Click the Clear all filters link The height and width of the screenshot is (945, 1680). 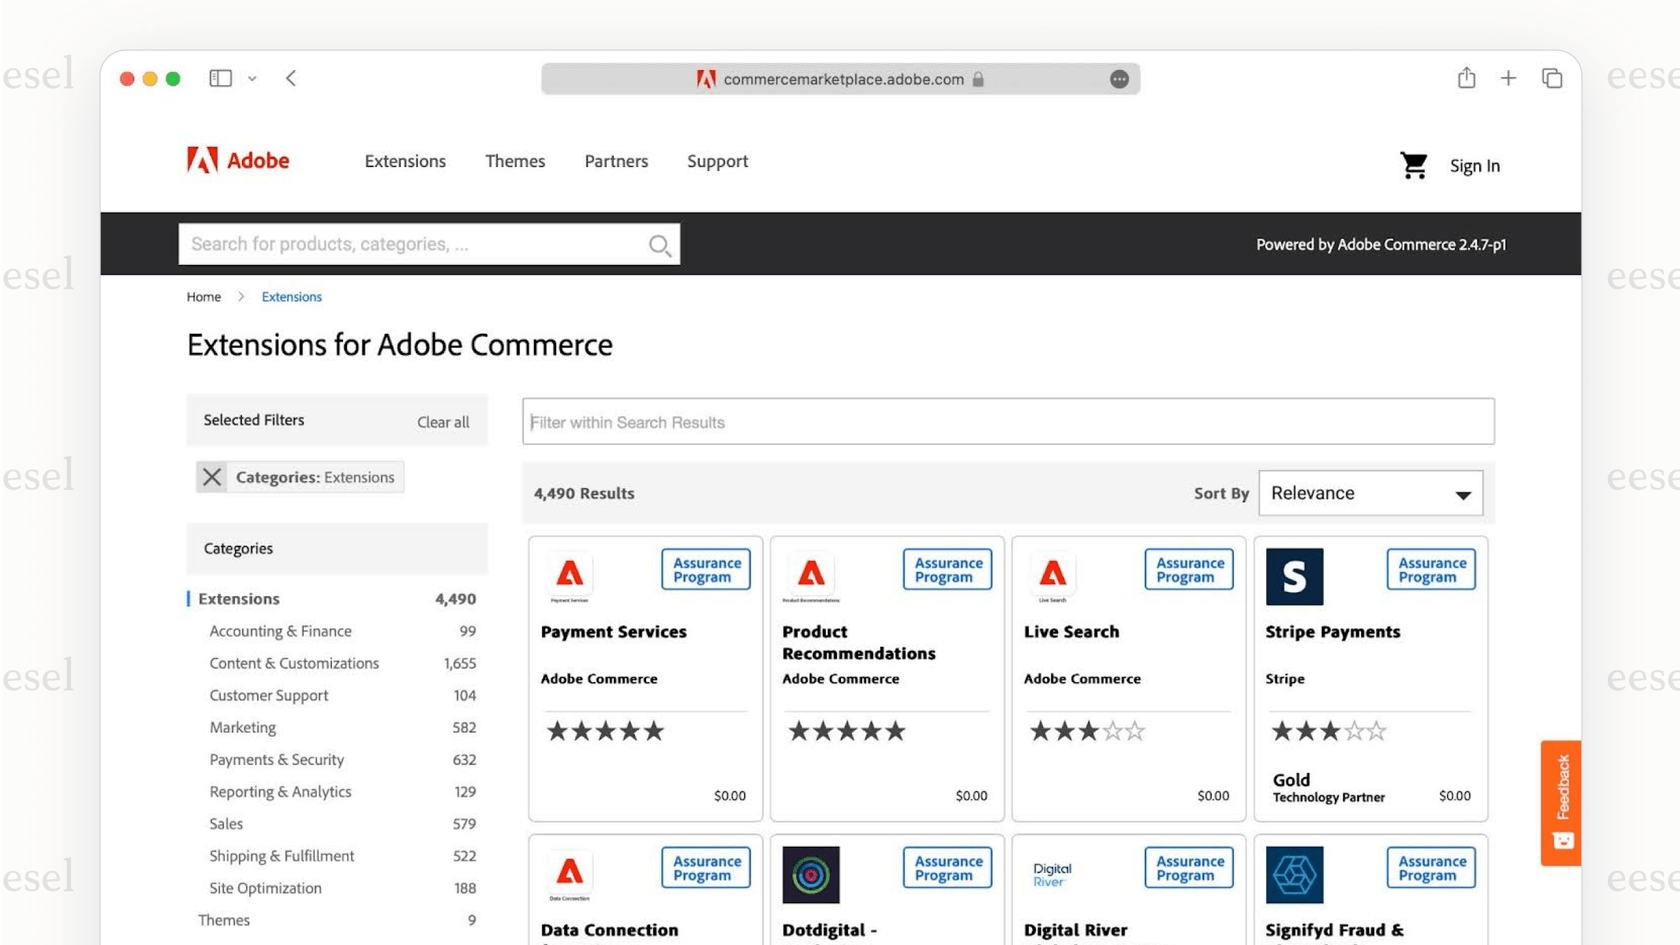pos(442,422)
